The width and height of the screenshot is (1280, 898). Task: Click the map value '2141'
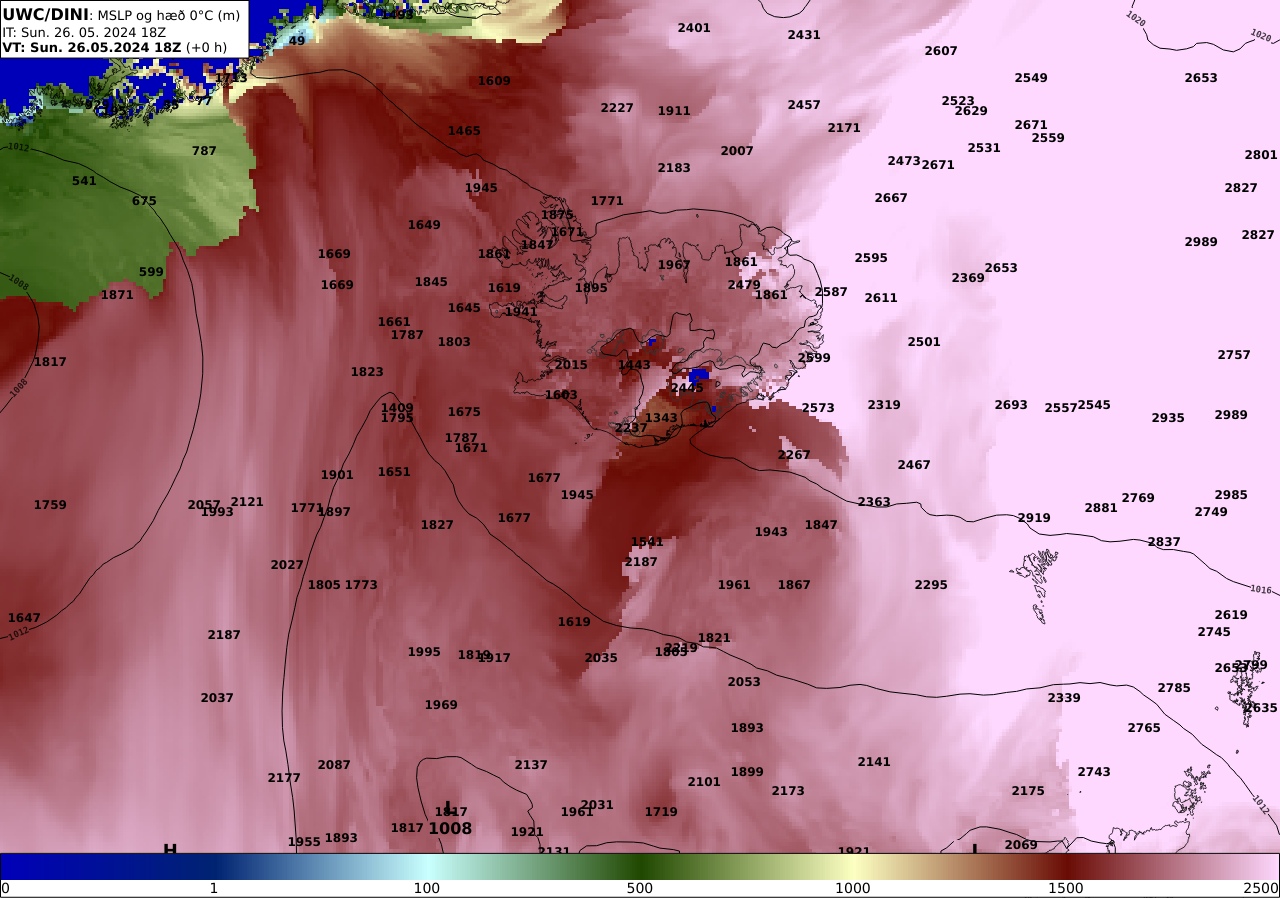[874, 762]
